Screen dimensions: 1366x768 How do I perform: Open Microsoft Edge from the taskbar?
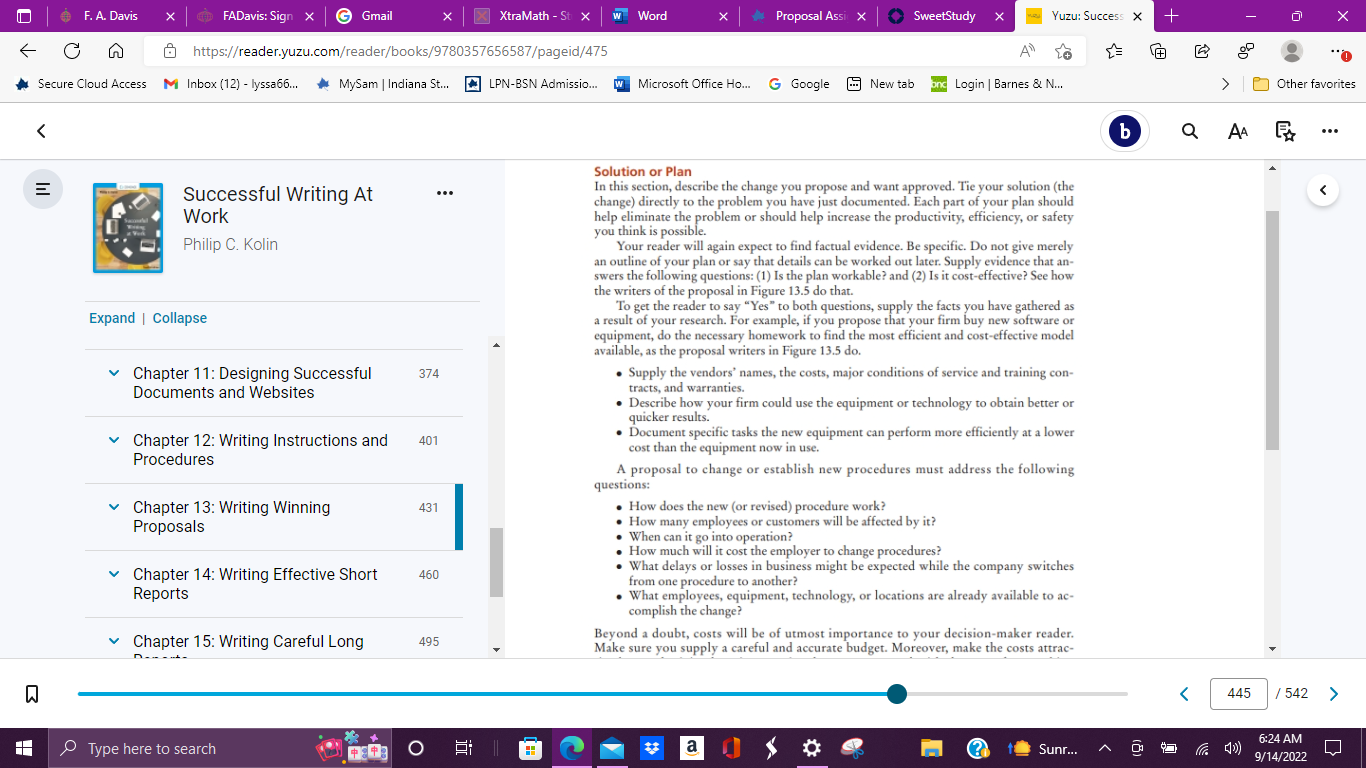[x=572, y=748]
